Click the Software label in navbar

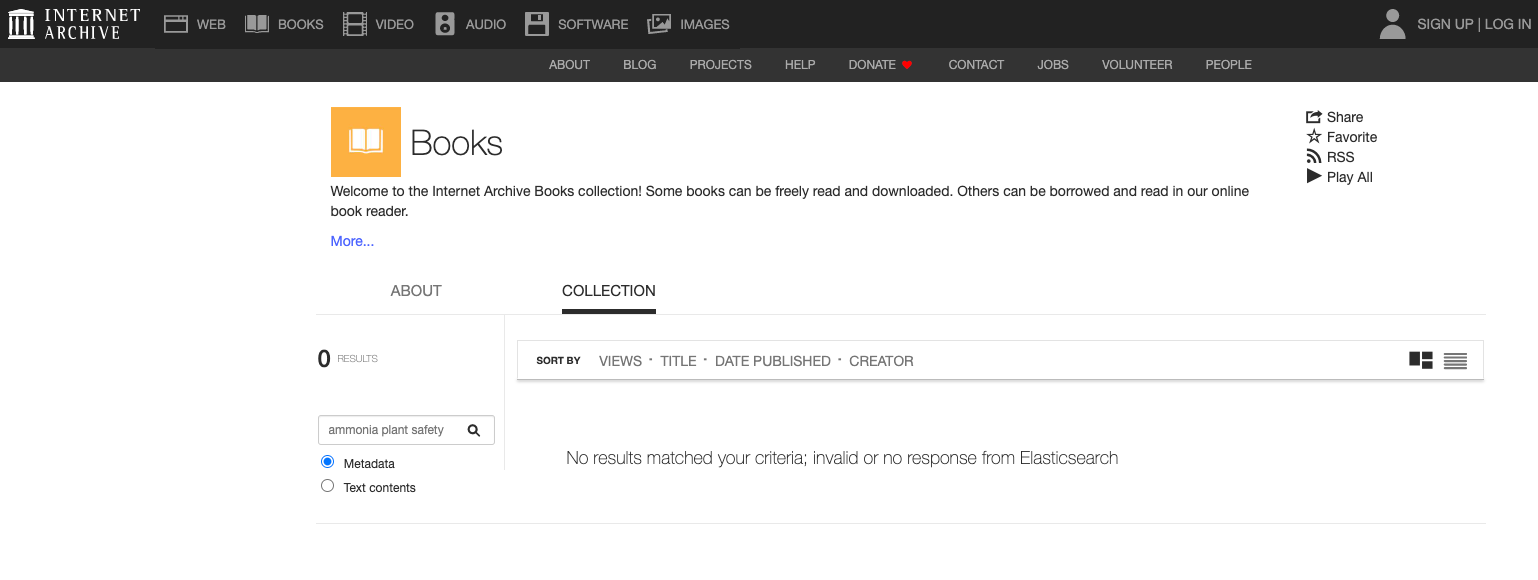pos(593,24)
